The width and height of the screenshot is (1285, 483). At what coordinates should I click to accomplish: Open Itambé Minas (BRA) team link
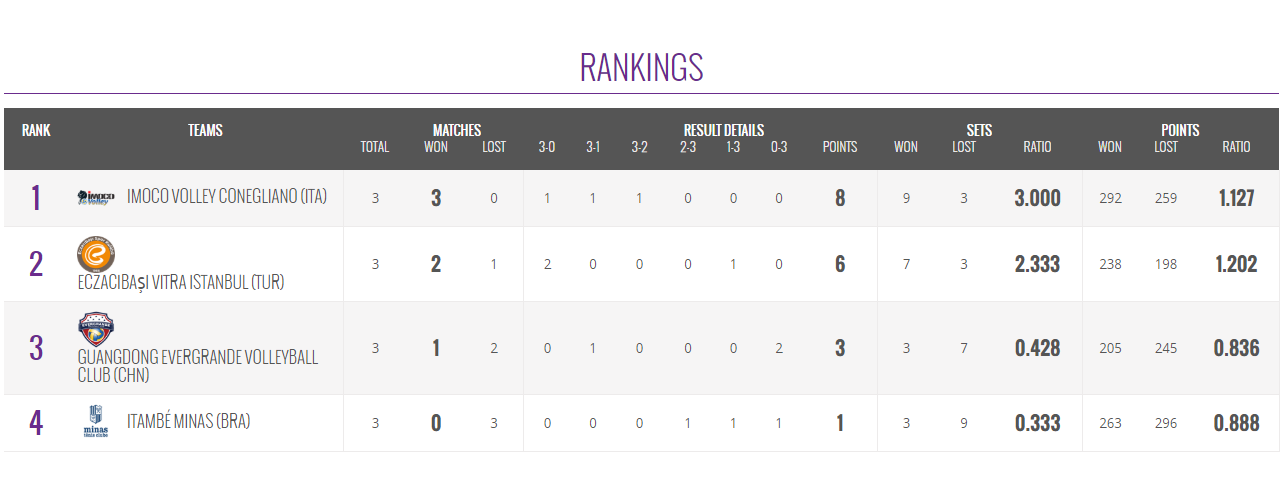click(188, 422)
